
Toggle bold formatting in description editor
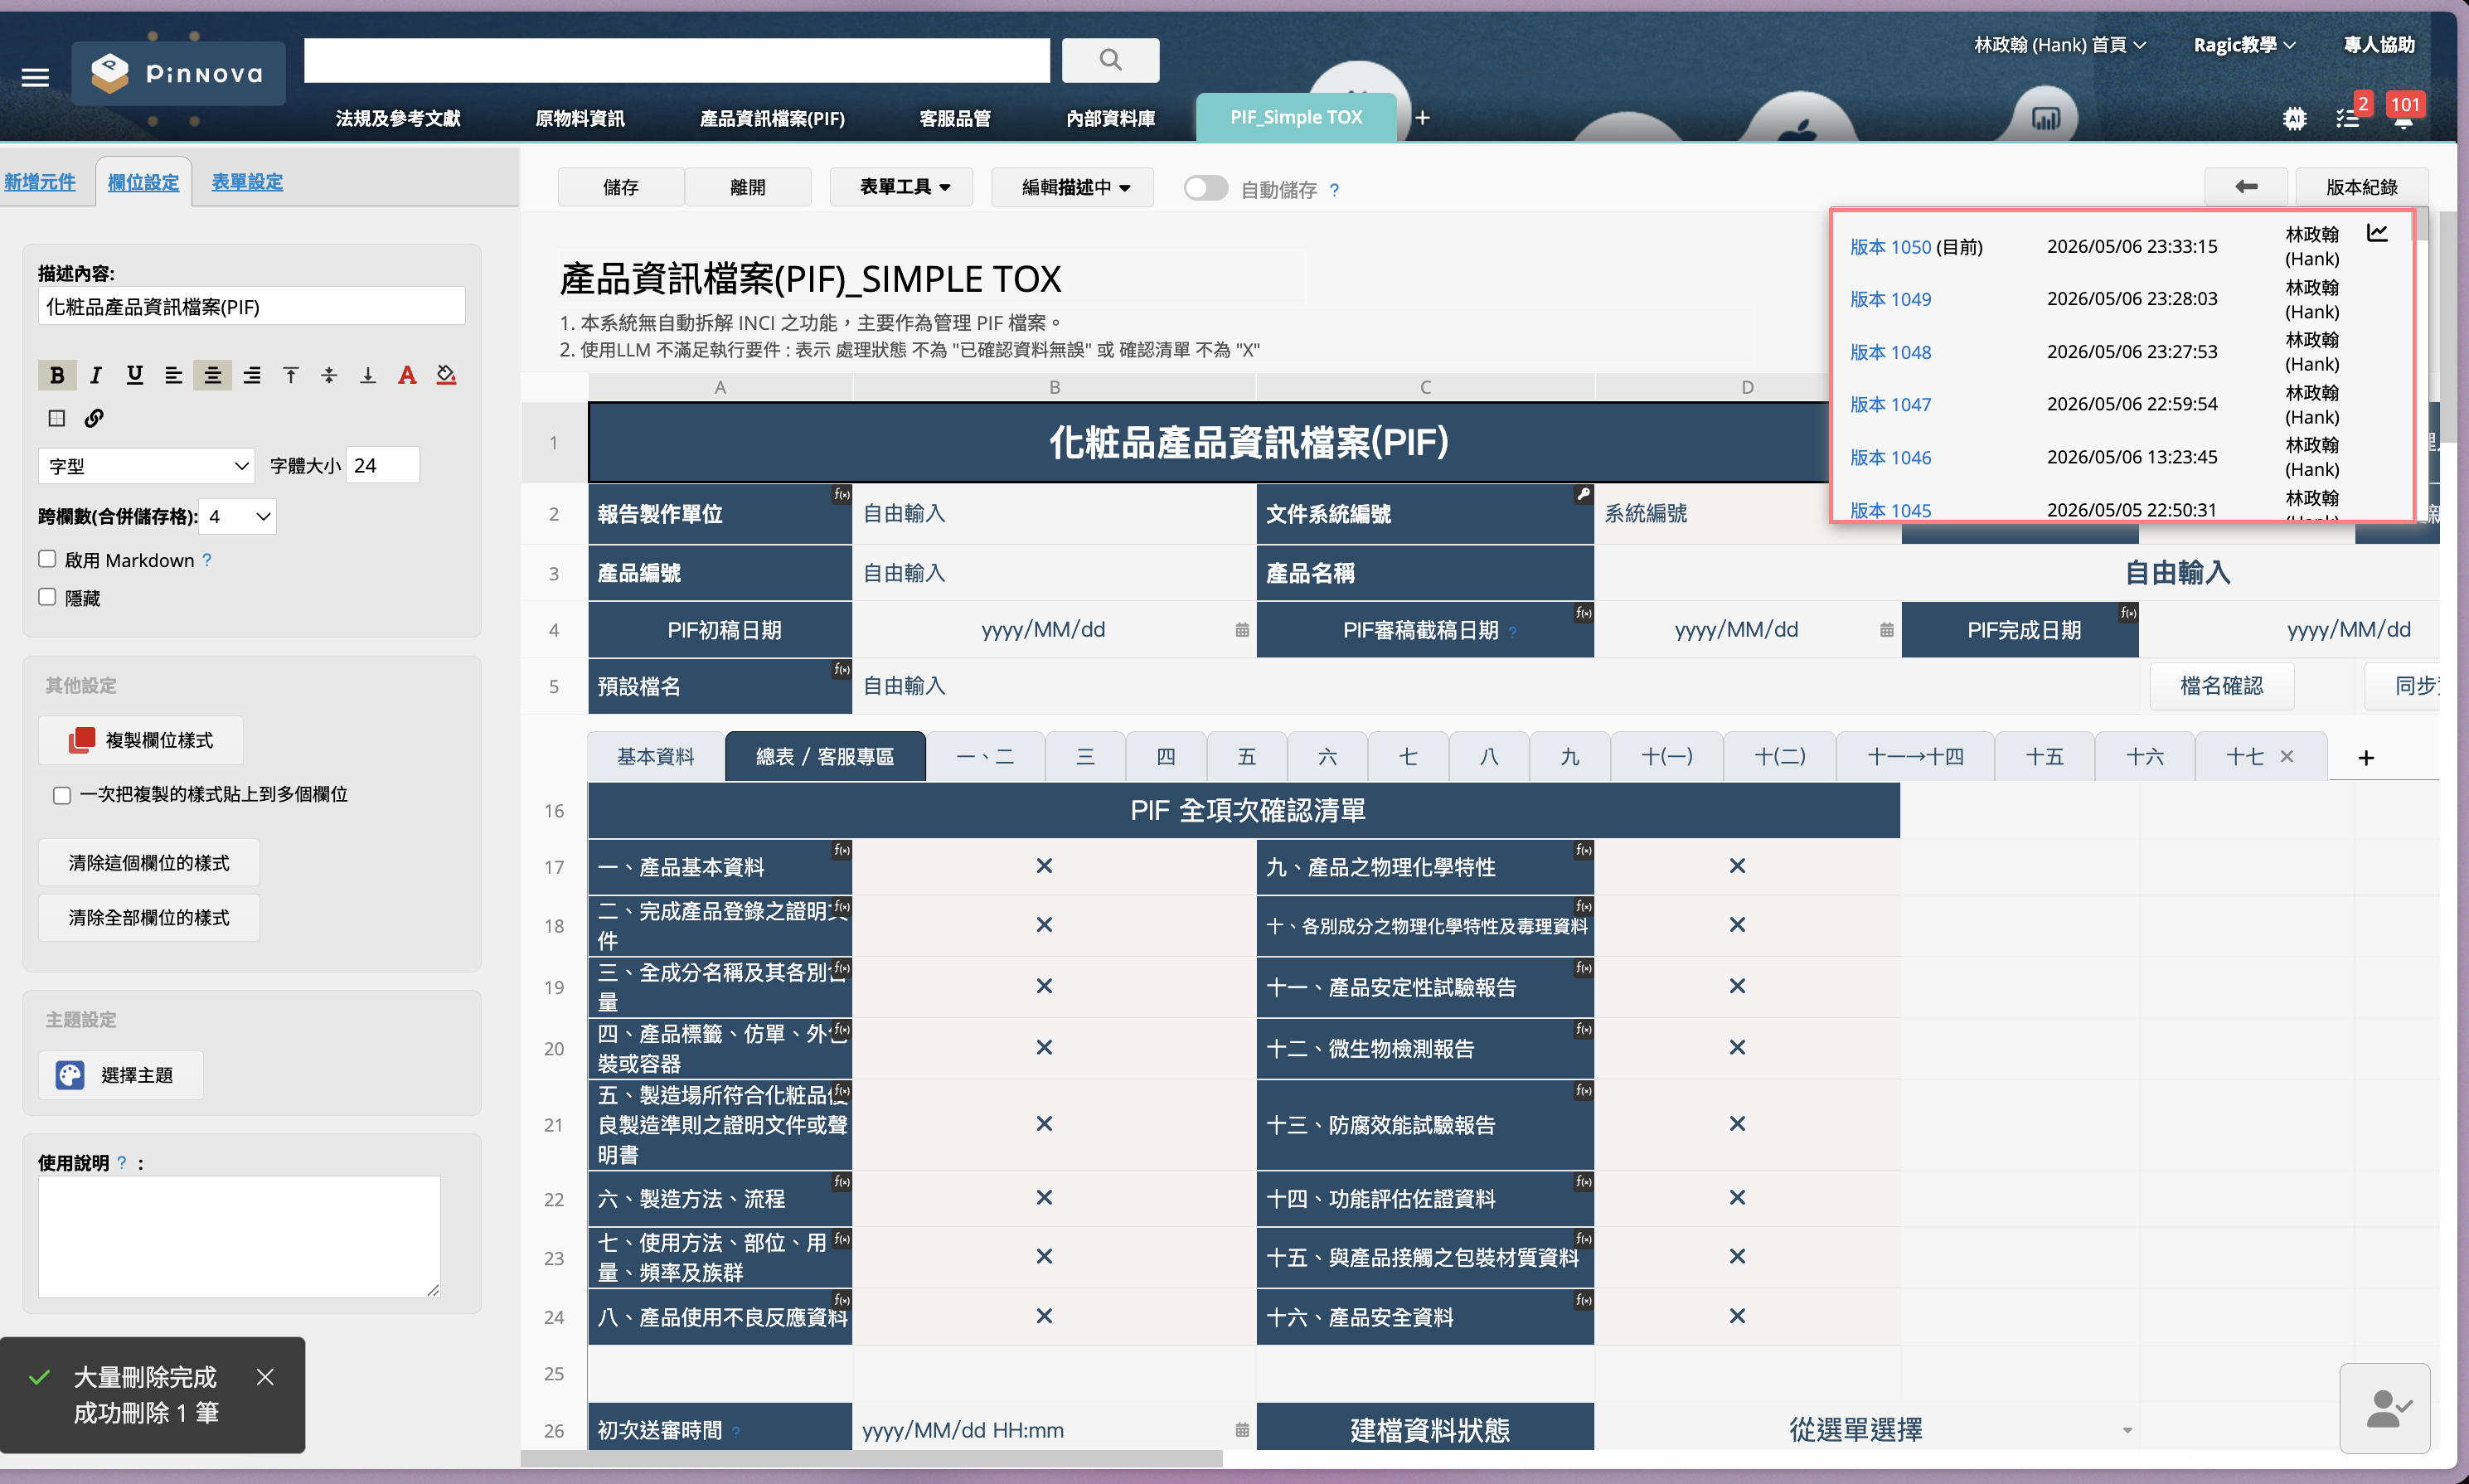[x=57, y=375]
